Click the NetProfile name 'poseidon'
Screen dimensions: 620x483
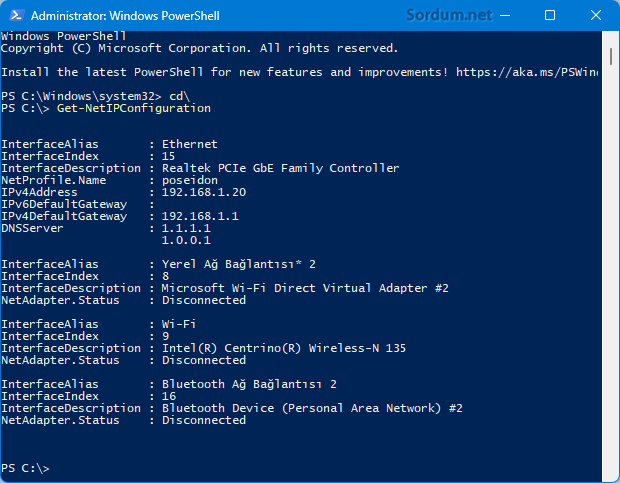(x=189, y=180)
